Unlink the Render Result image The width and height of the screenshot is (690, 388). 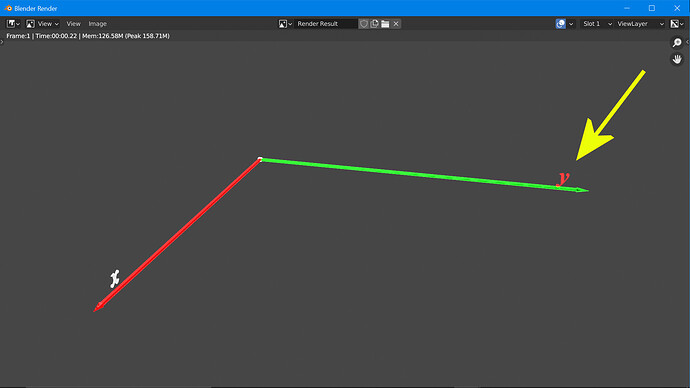click(396, 24)
